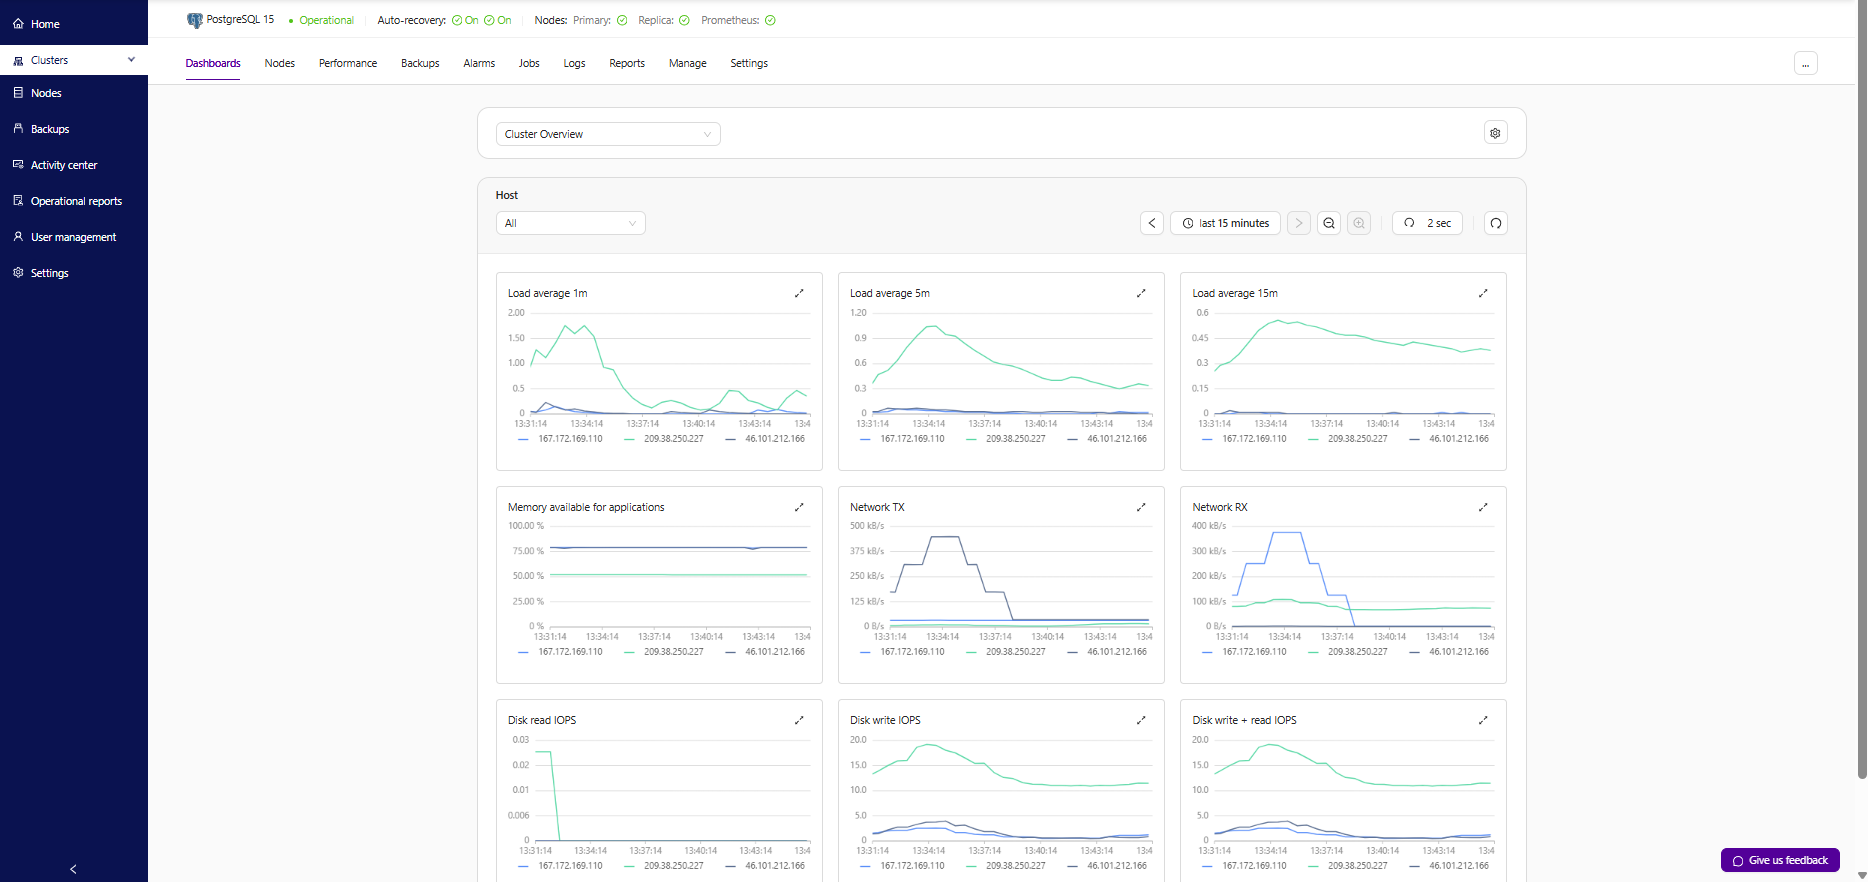The width and height of the screenshot is (1868, 882).
Task: Expand the Load average 1m chart
Action: coord(799,293)
